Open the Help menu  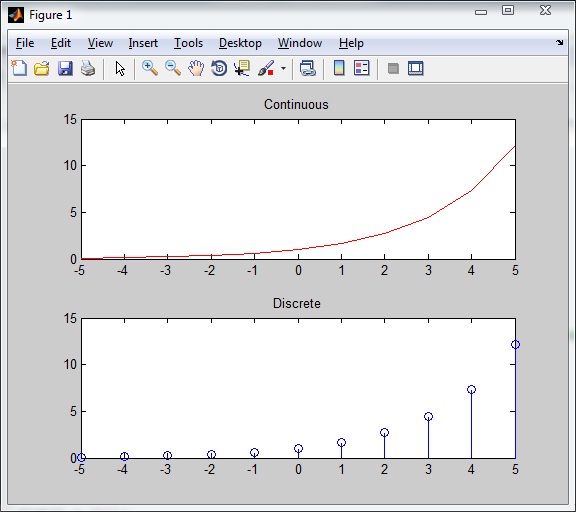[x=351, y=43]
